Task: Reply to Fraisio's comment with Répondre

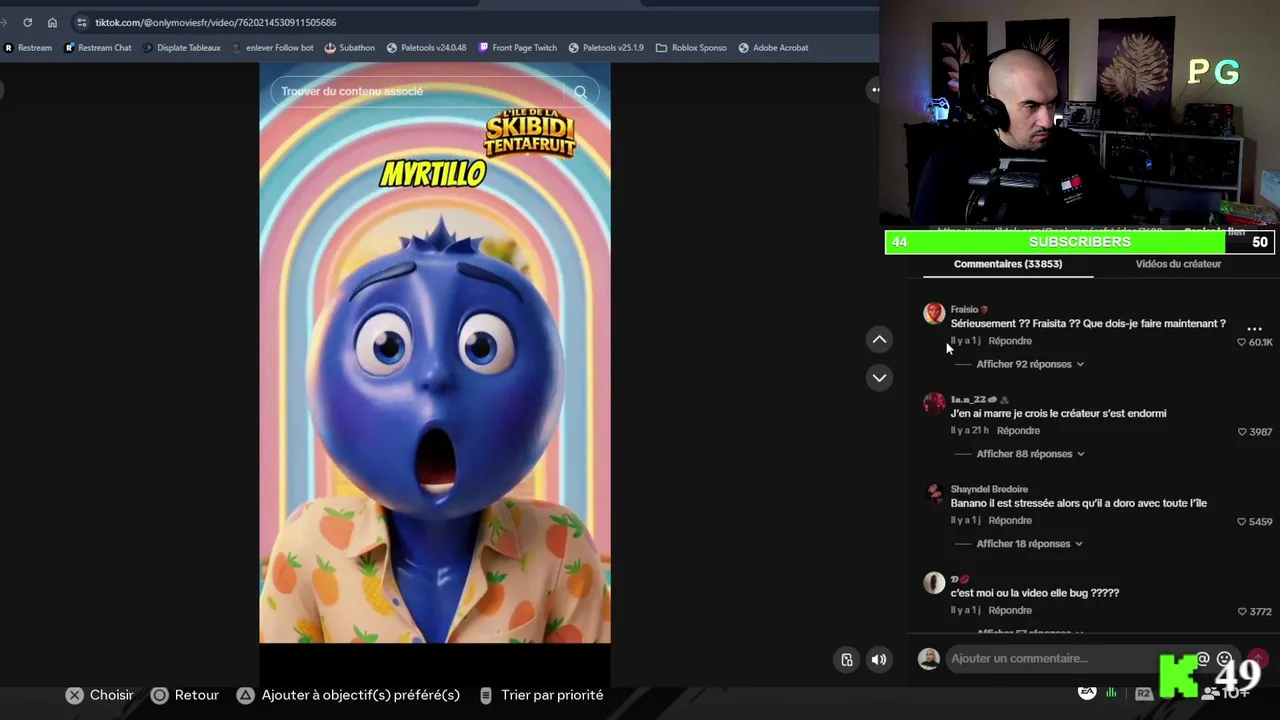Action: pos(1010,341)
